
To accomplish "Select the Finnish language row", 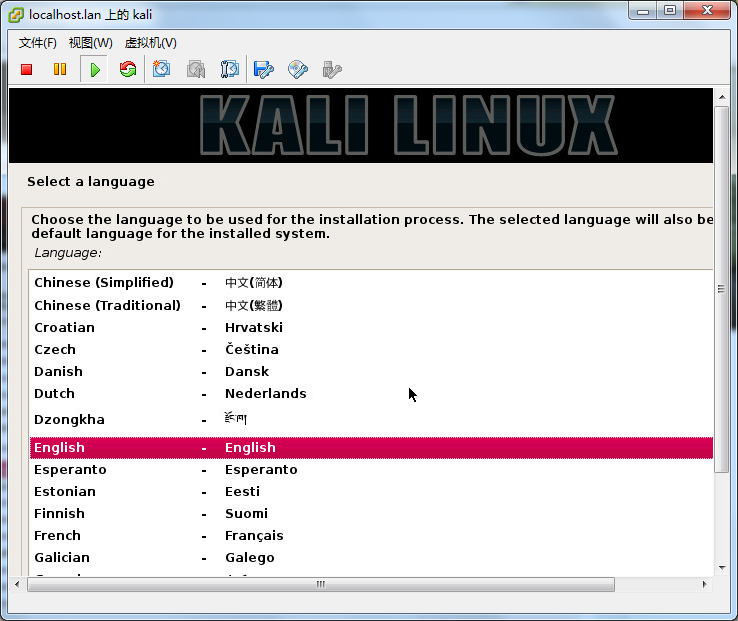I will [x=371, y=514].
